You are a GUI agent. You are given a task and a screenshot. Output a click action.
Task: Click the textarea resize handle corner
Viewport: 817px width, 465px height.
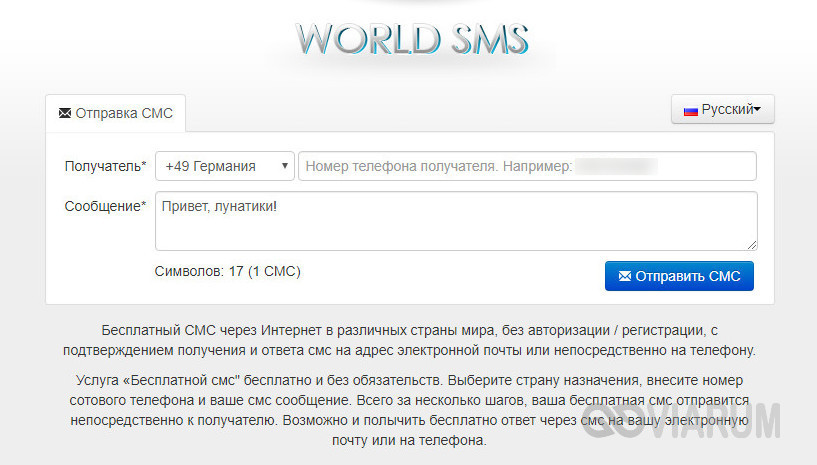coord(752,245)
